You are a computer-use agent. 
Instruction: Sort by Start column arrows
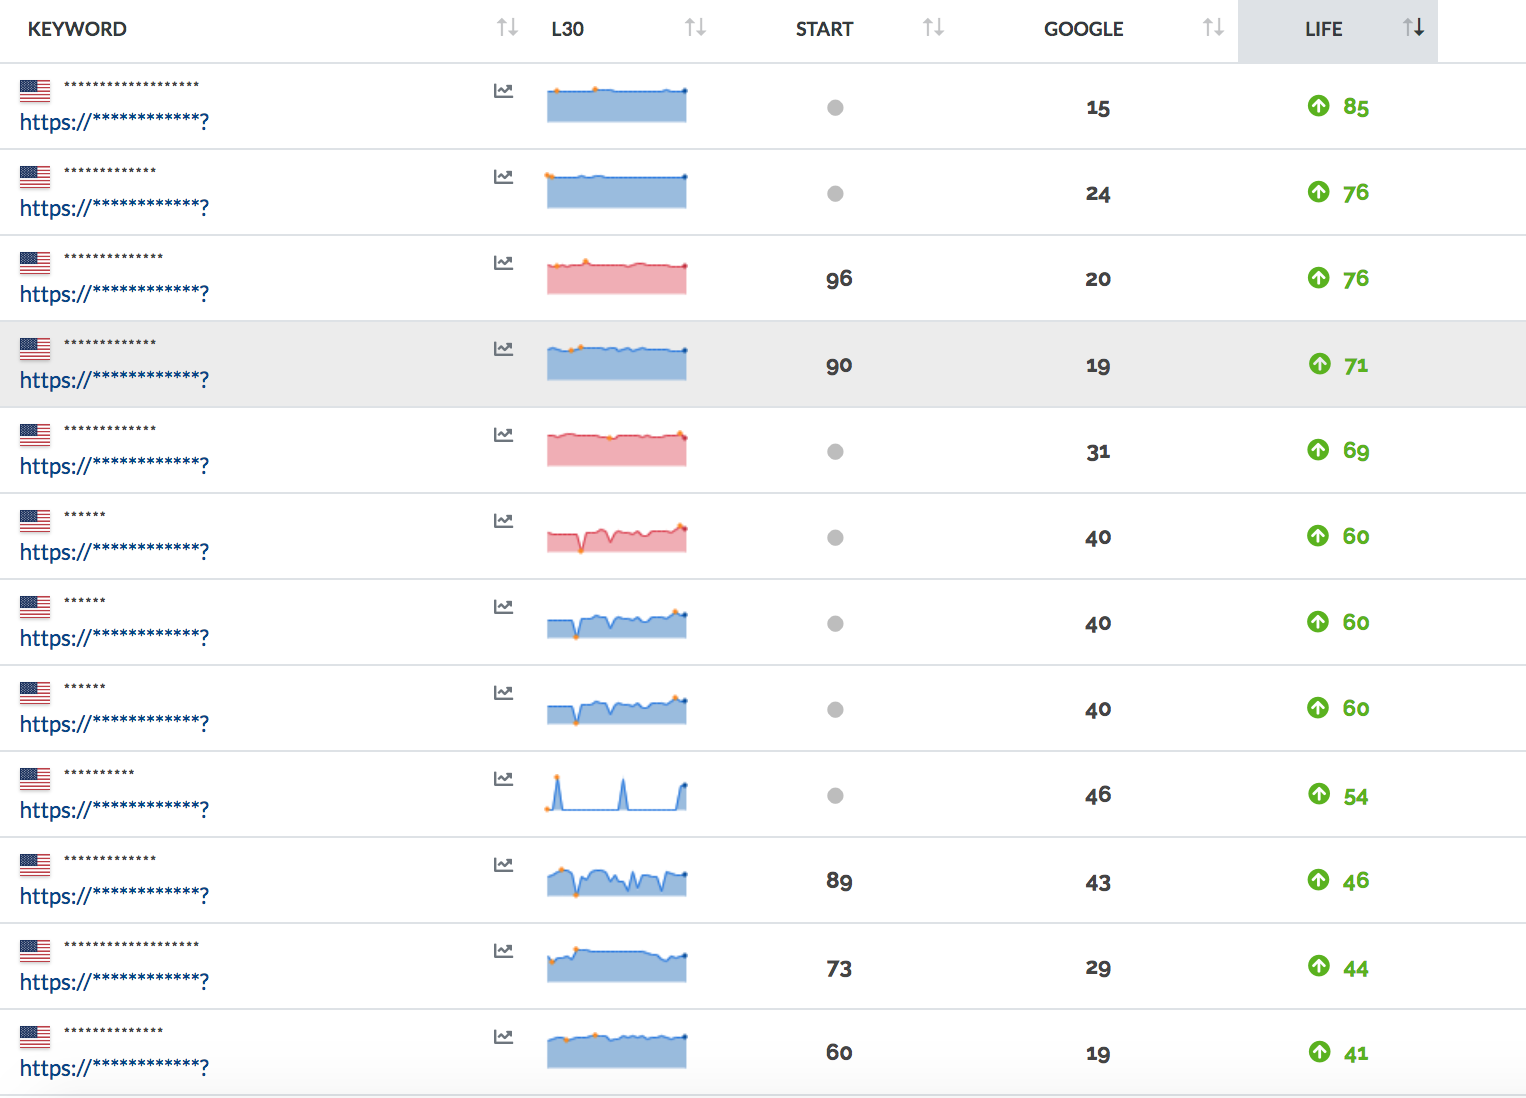point(933,28)
